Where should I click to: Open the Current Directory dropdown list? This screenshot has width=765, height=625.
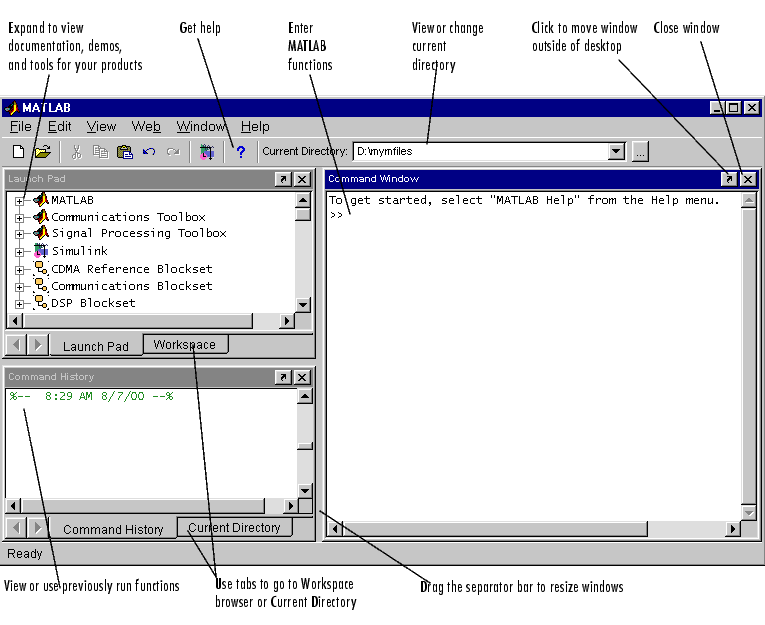[x=616, y=152]
